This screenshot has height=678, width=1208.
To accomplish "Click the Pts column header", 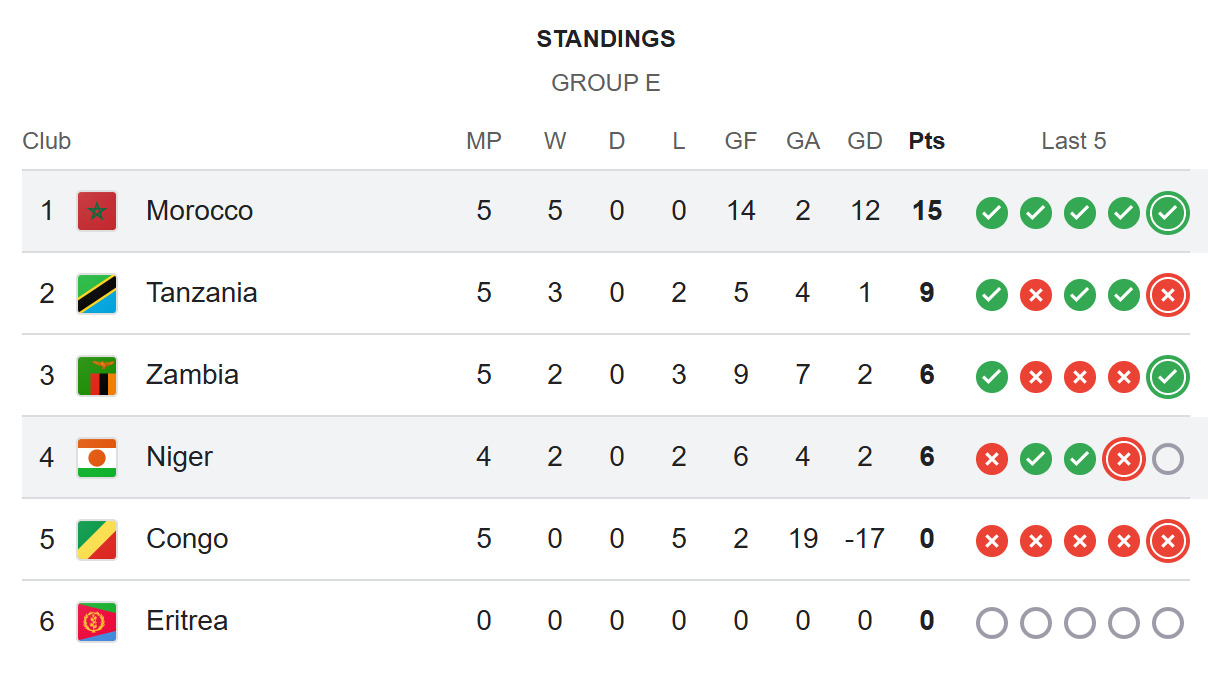I will (927, 141).
